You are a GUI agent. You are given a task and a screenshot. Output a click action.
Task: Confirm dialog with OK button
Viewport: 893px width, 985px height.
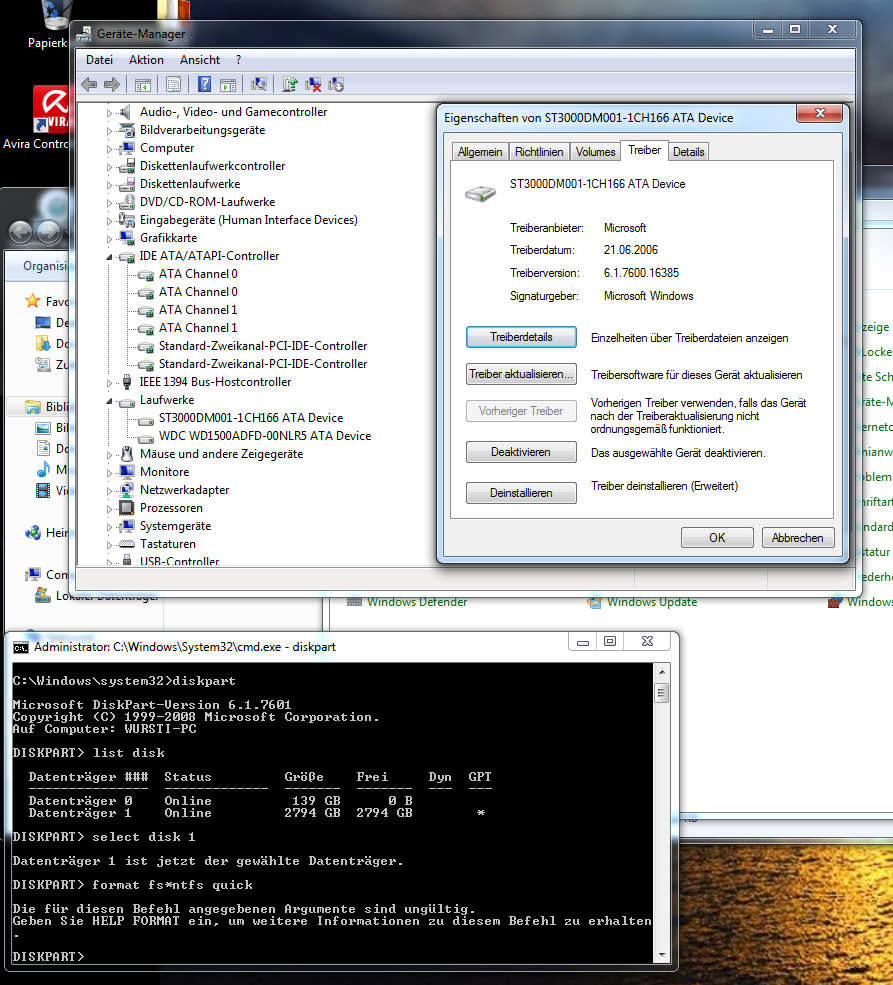717,538
